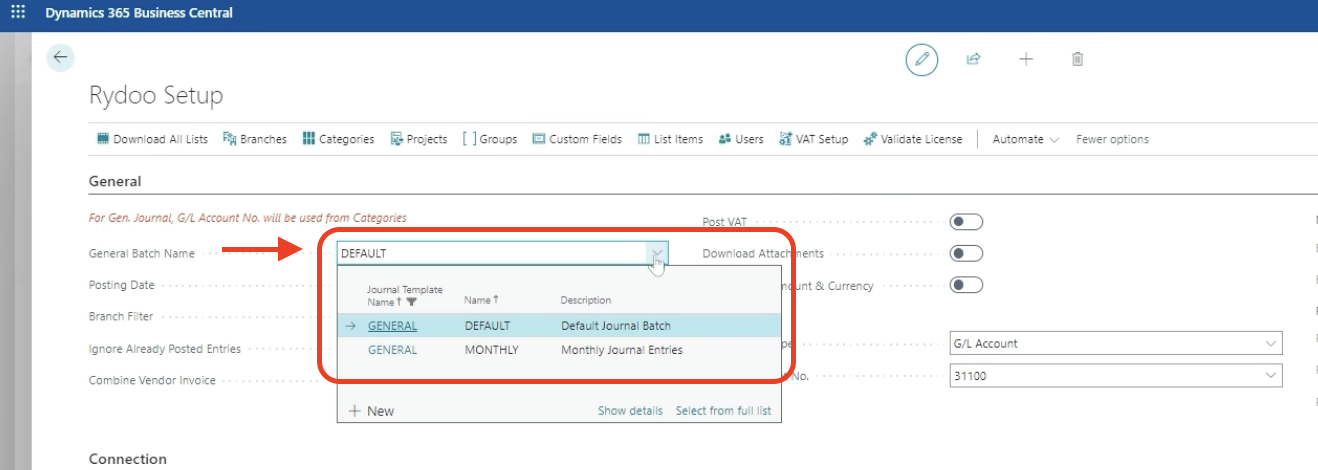
Task: Toggle the Amount & Currency switch
Action: pos(966,286)
